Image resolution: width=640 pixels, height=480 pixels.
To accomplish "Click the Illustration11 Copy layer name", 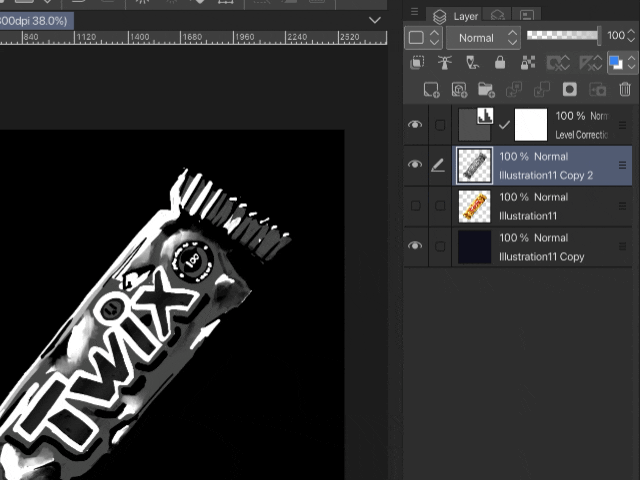I will pos(542,257).
